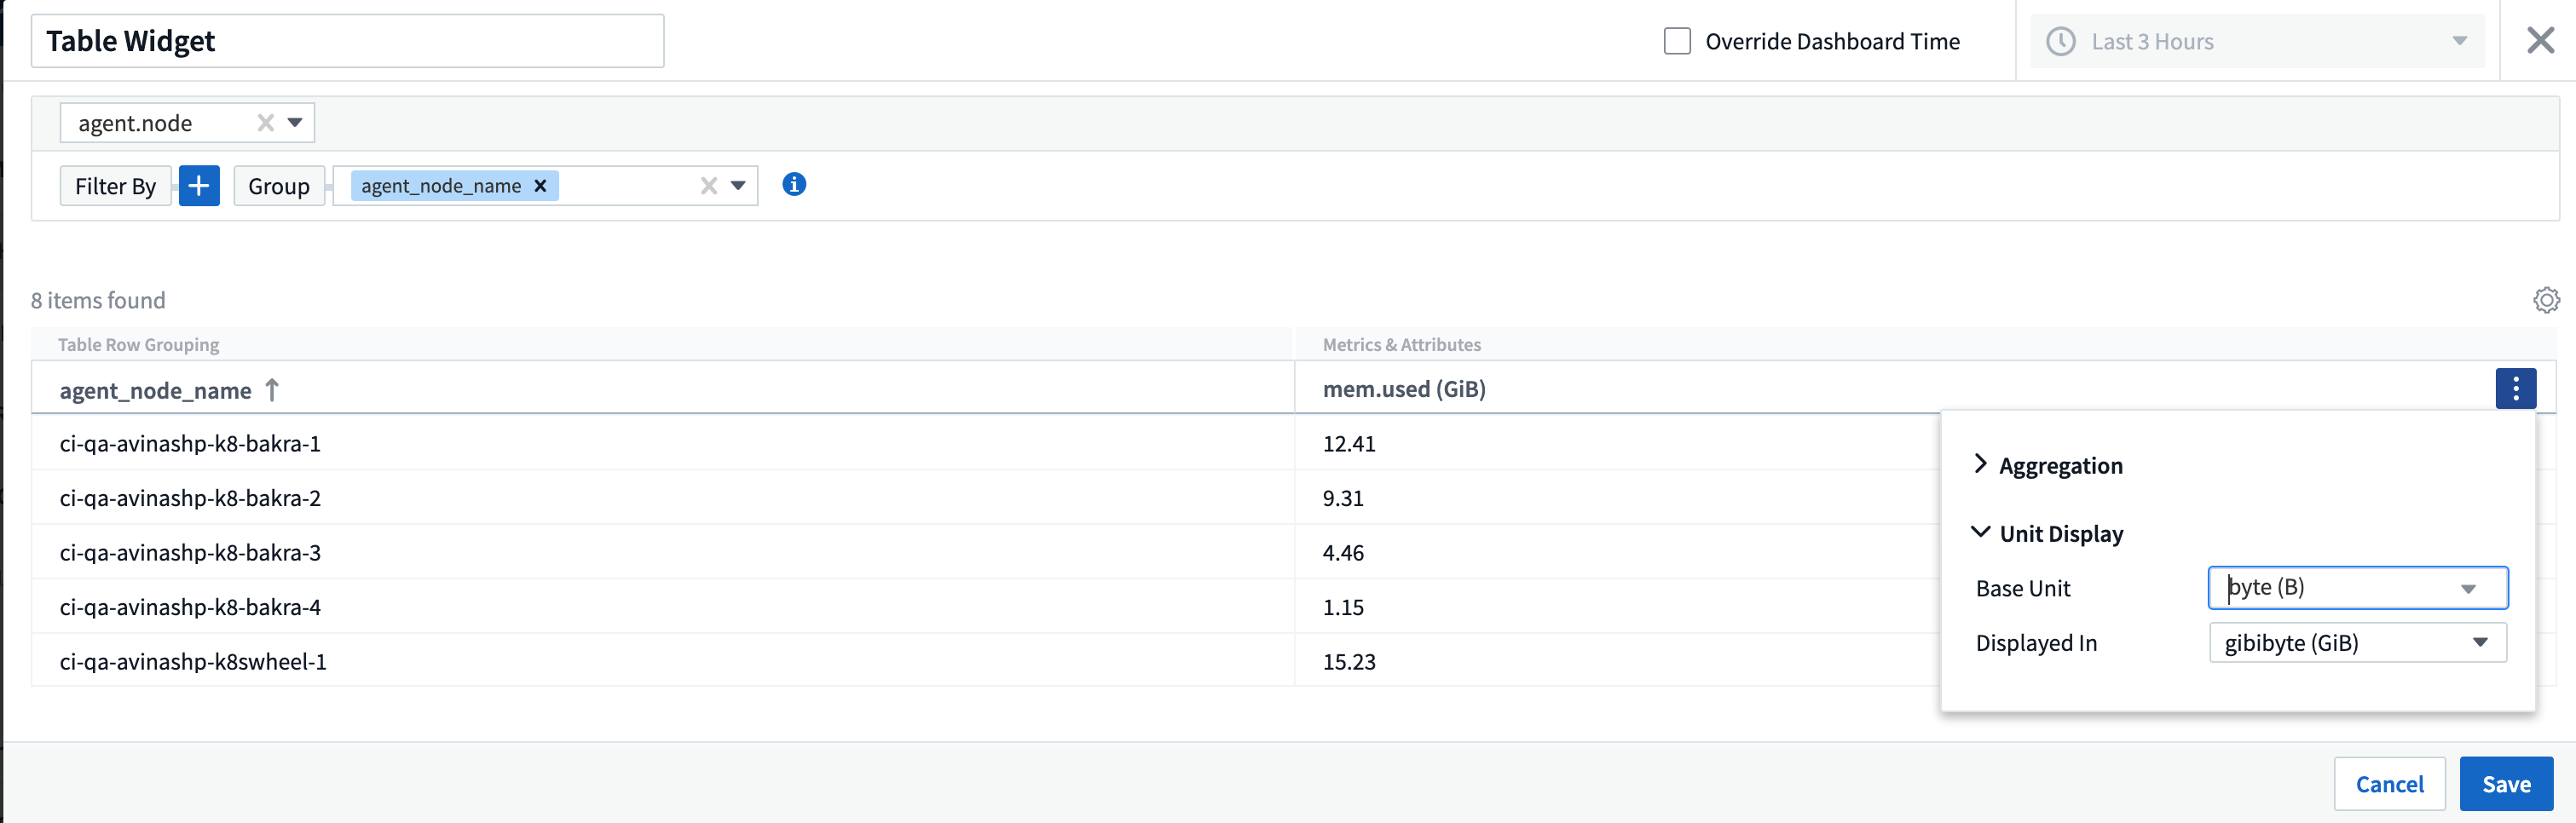Collapse the Unit Display section
Image resolution: width=2576 pixels, height=823 pixels.
tap(1981, 533)
